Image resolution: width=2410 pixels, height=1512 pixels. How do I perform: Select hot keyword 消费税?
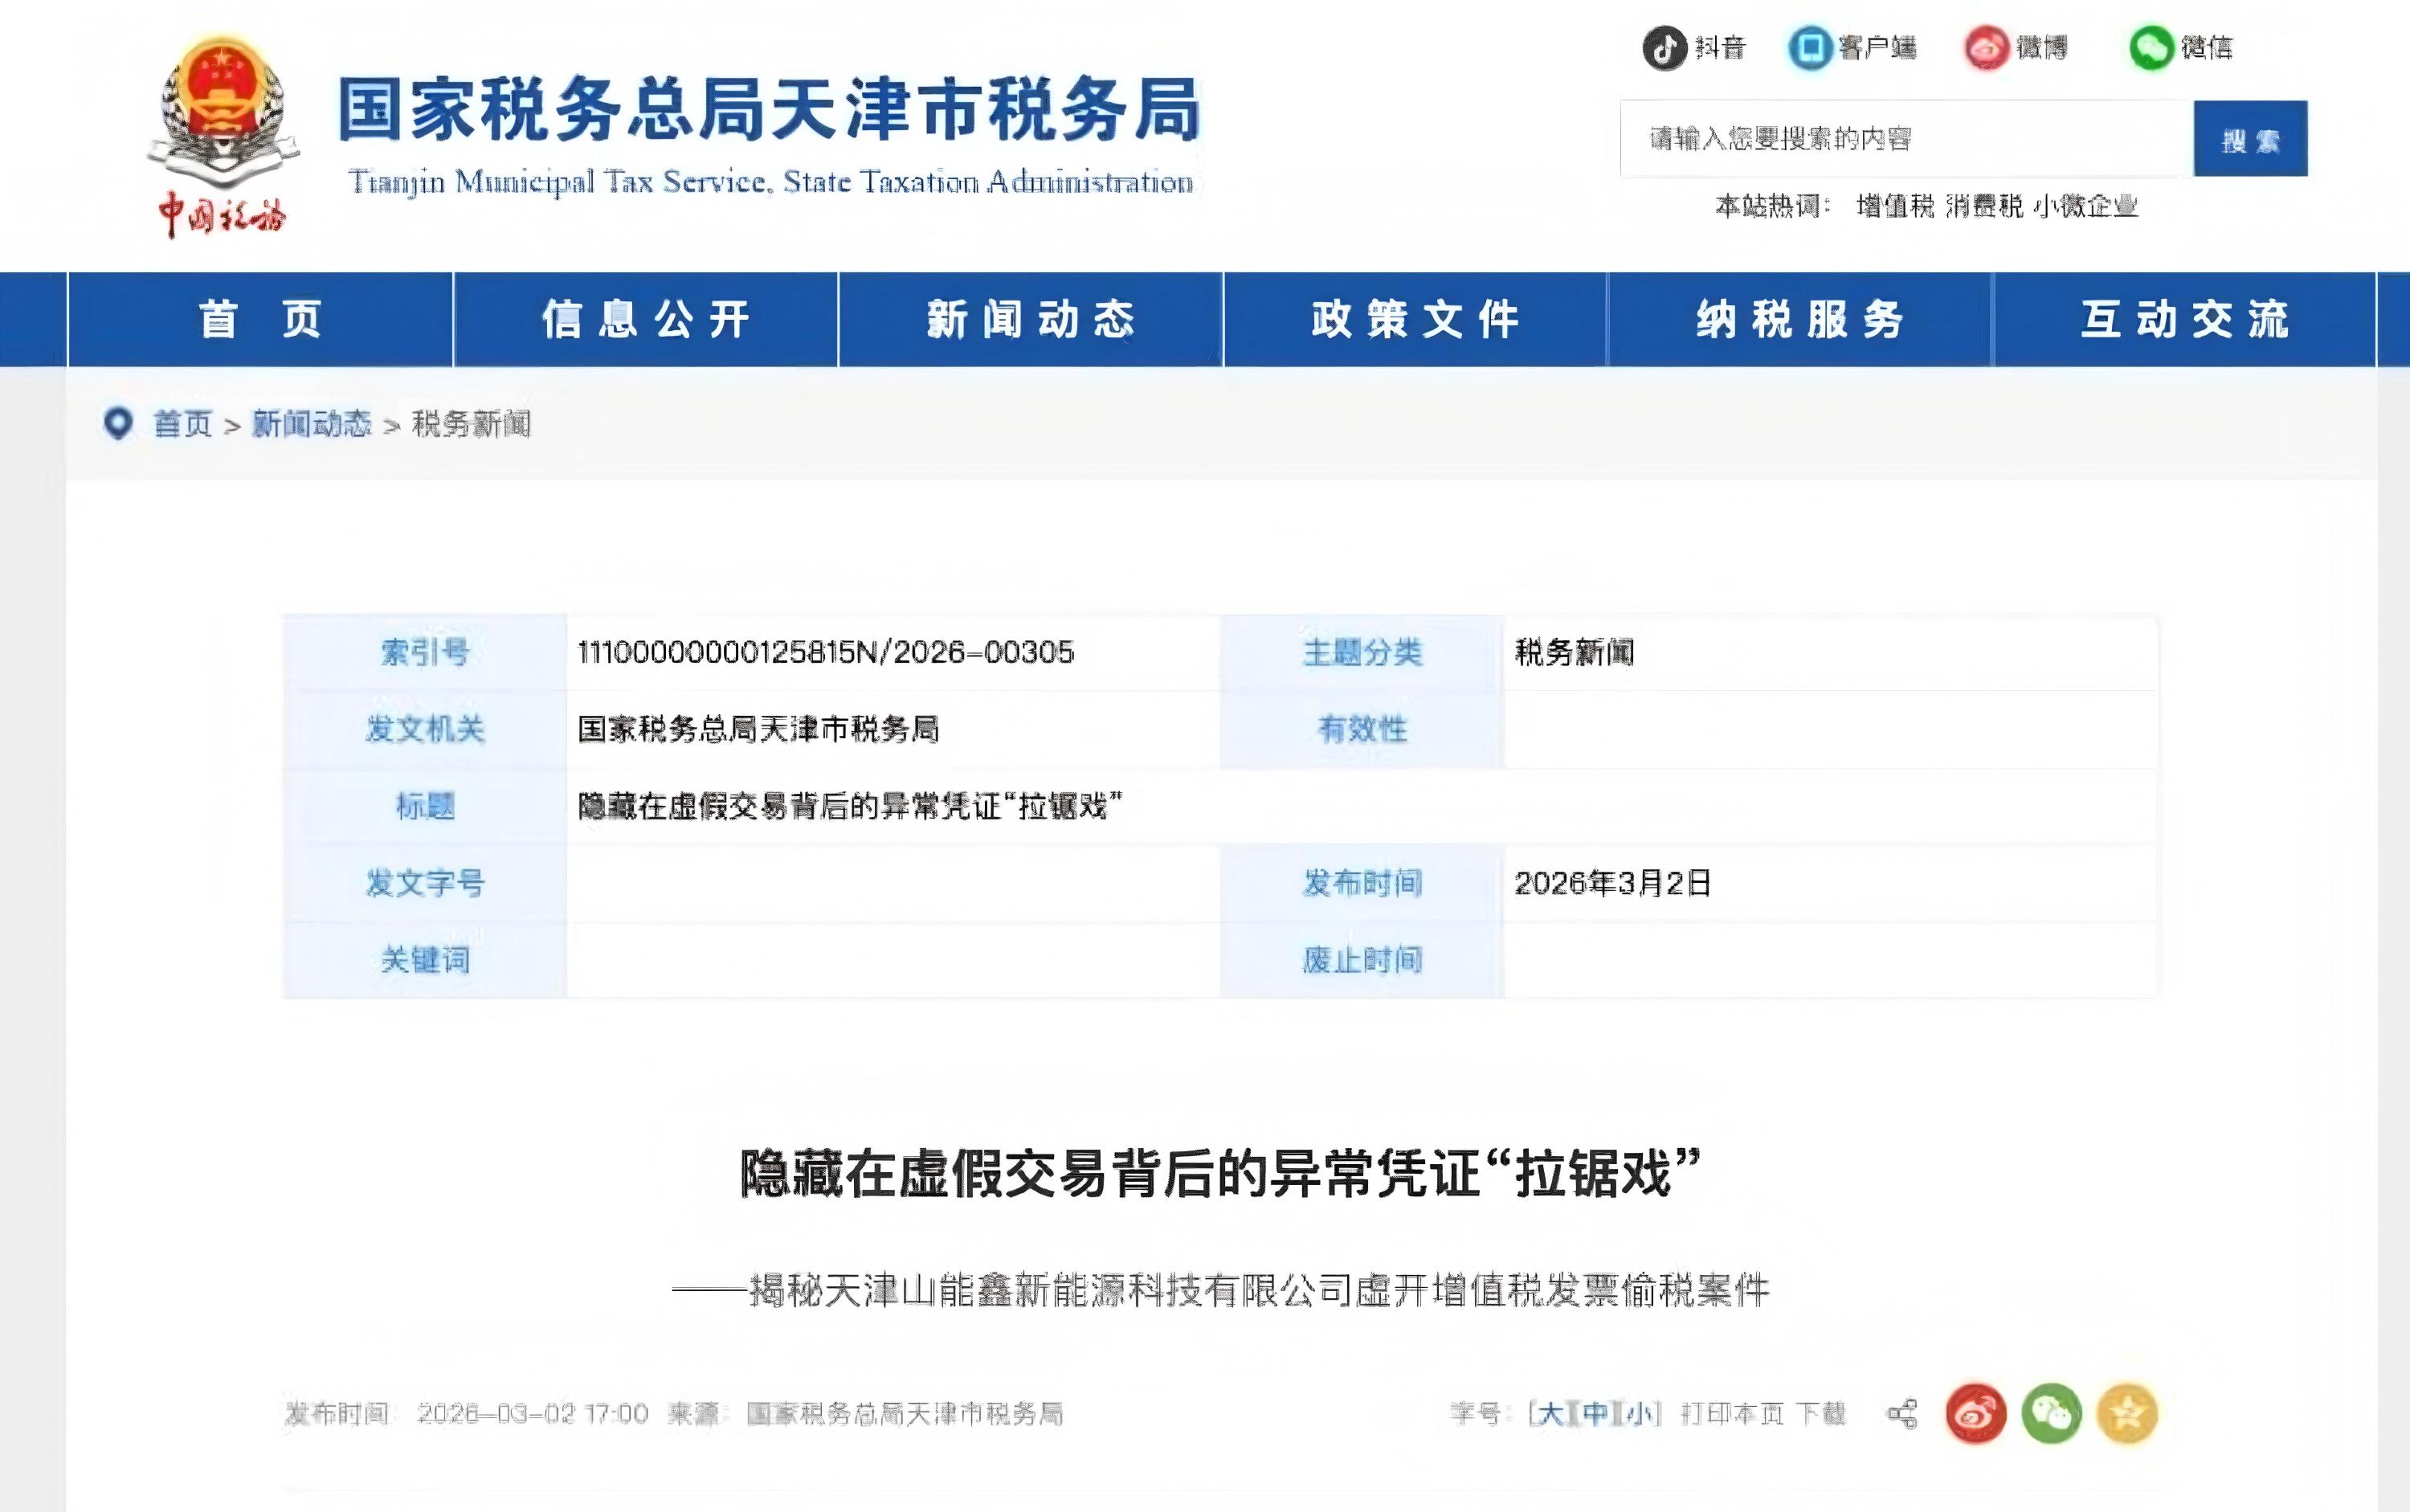[x=1984, y=206]
